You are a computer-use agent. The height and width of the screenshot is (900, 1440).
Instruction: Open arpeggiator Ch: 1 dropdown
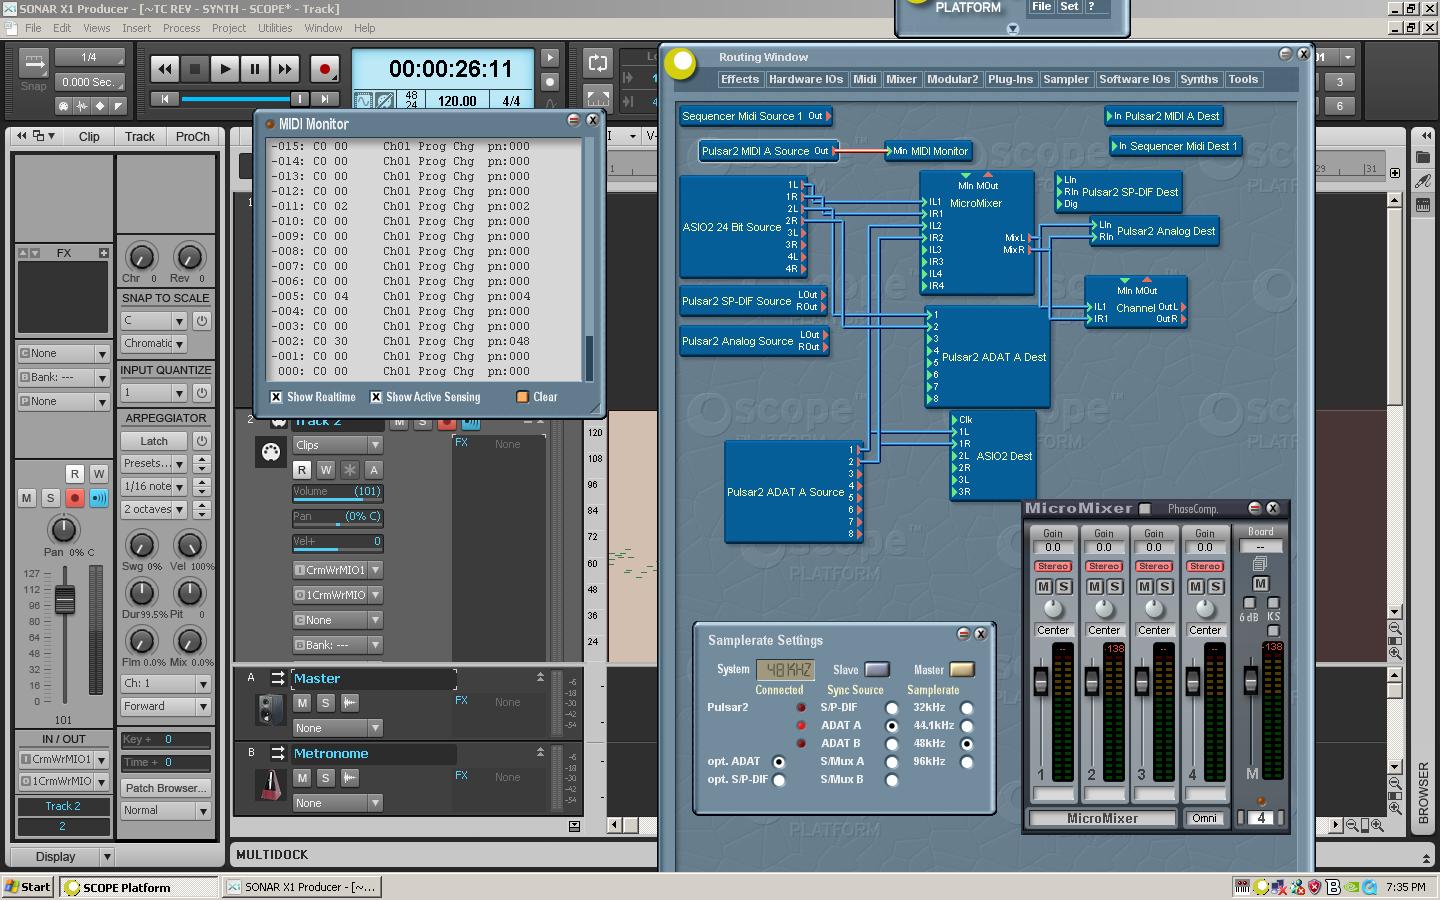(165, 684)
